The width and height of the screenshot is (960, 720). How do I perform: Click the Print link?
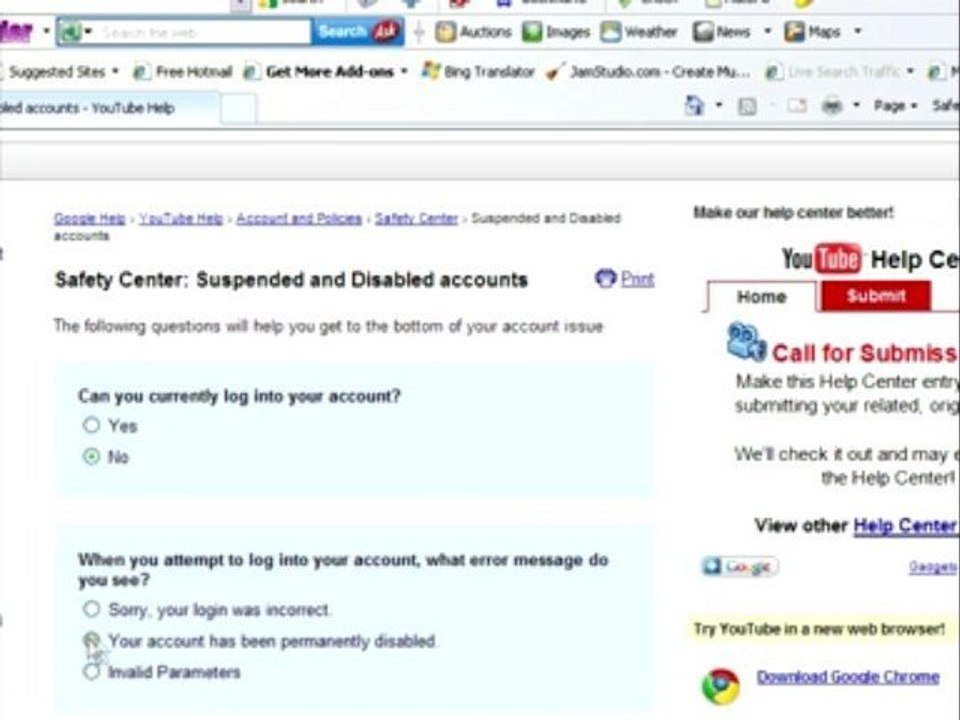(x=637, y=279)
